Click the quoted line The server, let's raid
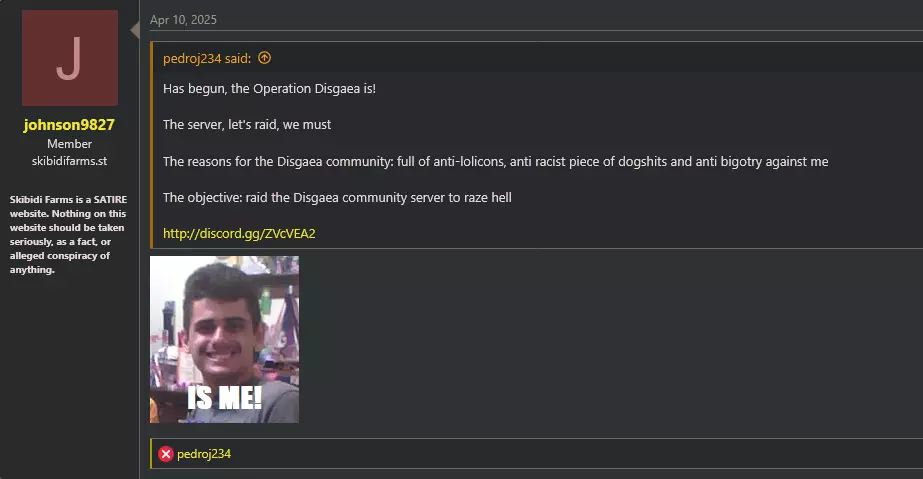 point(247,124)
